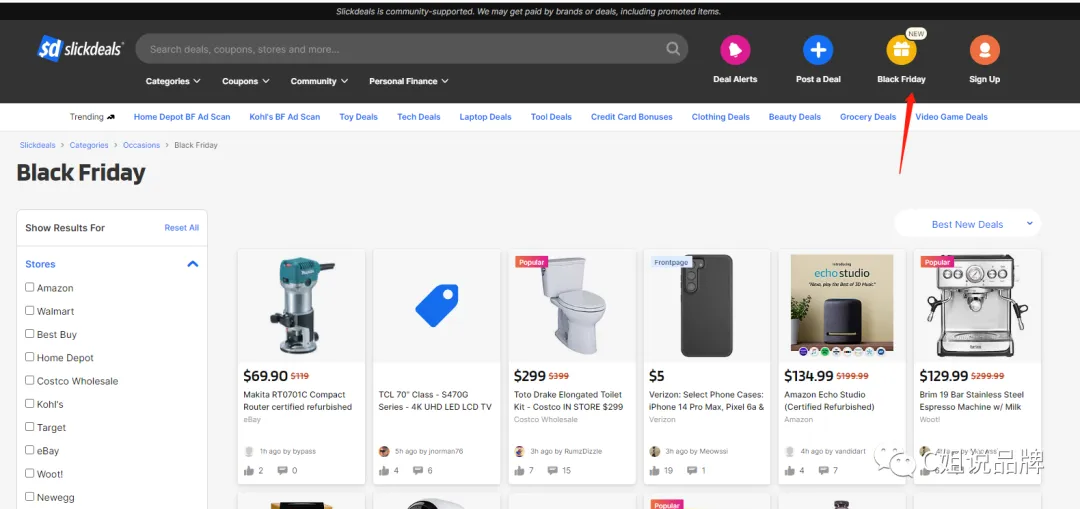
Task: Expand the Categories dropdown menu
Action: click(x=173, y=81)
